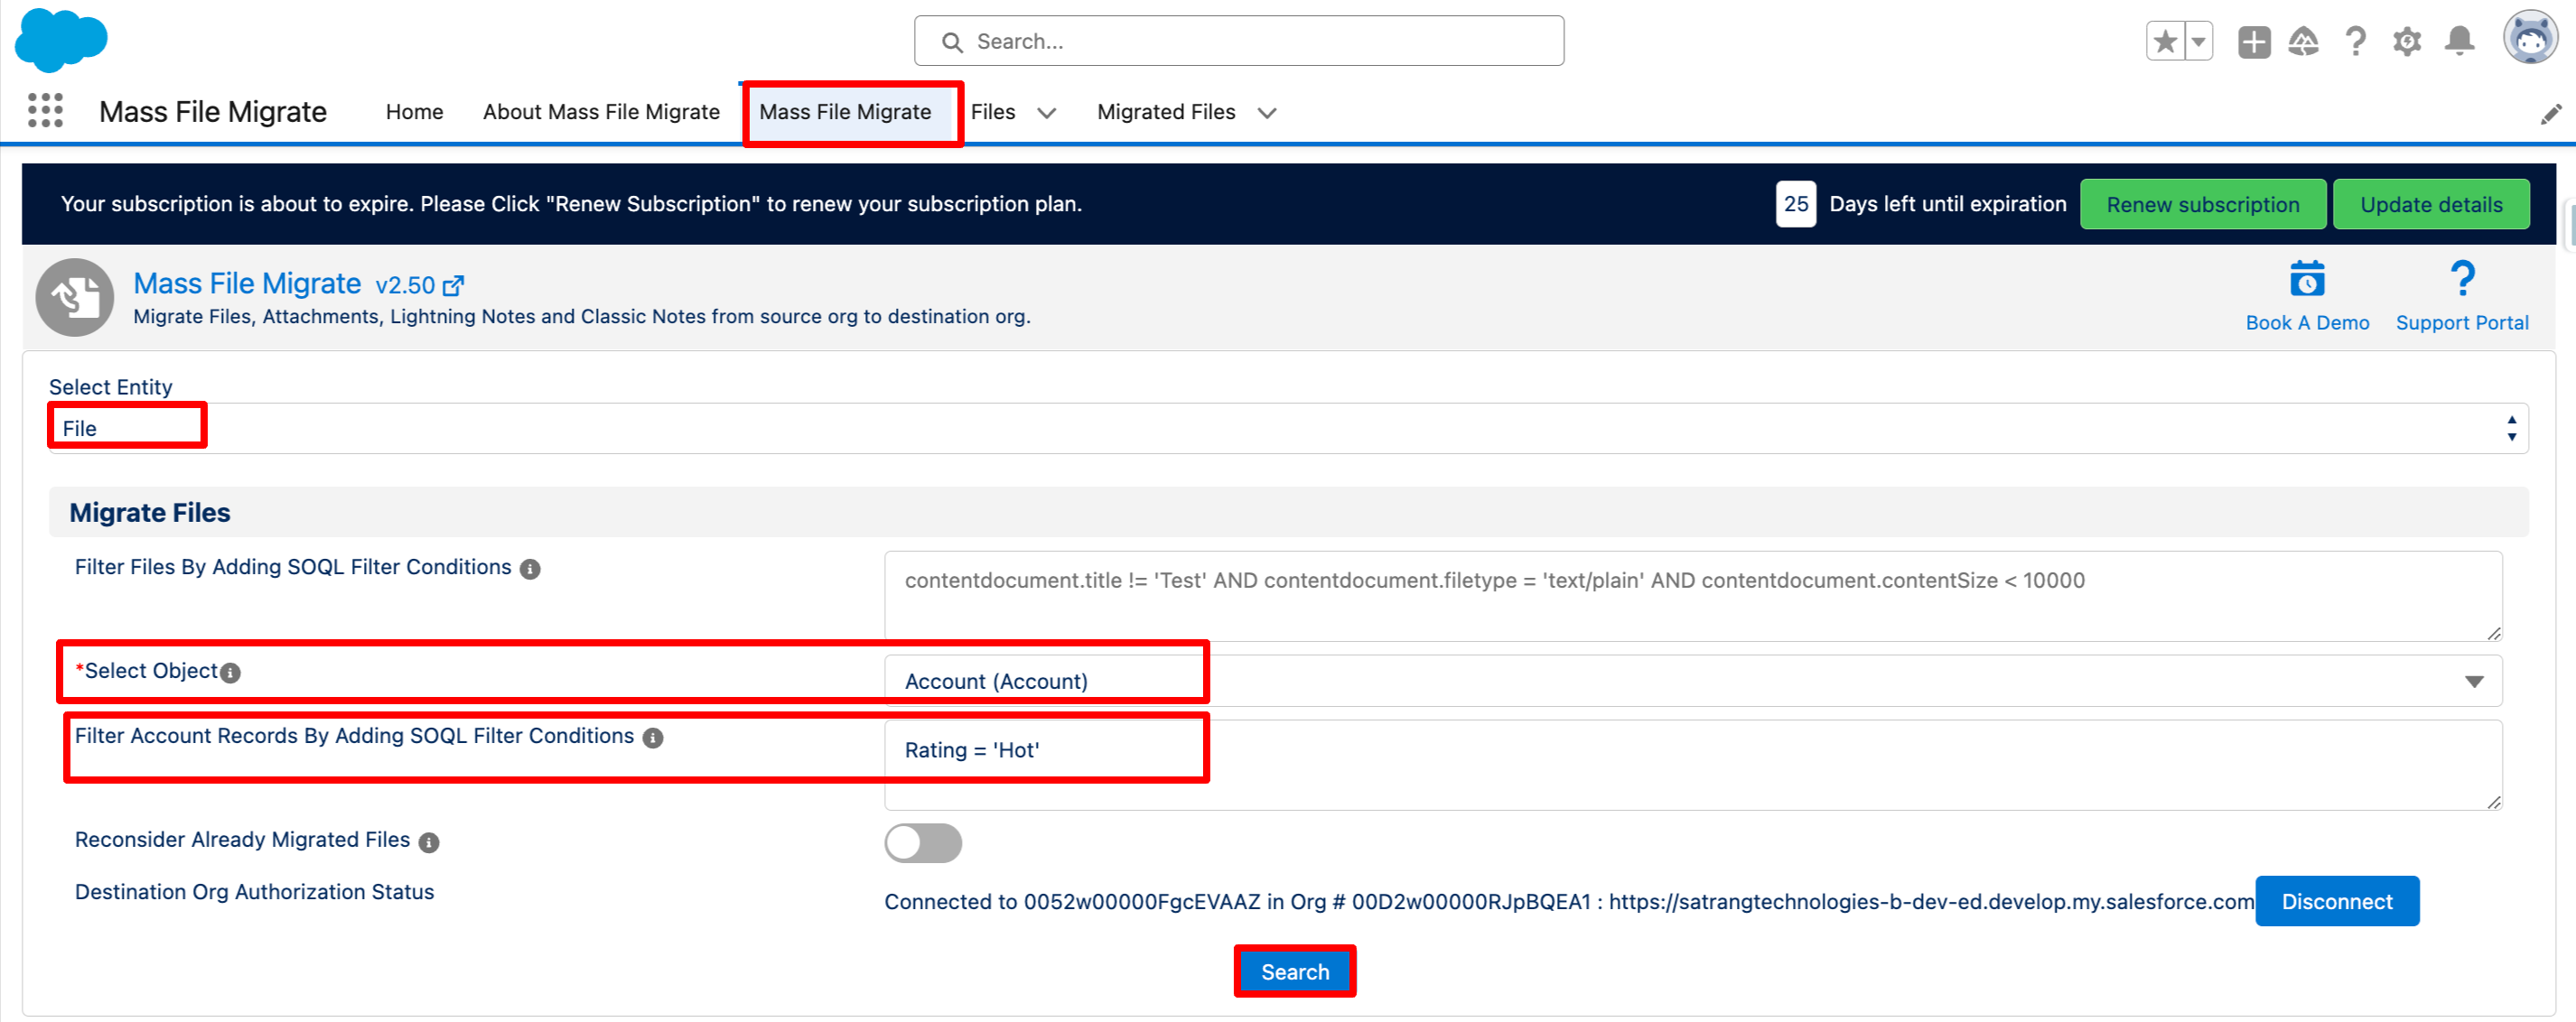
Task: Click the pencil icon to edit navigation
Action: pyautogui.click(x=2550, y=114)
